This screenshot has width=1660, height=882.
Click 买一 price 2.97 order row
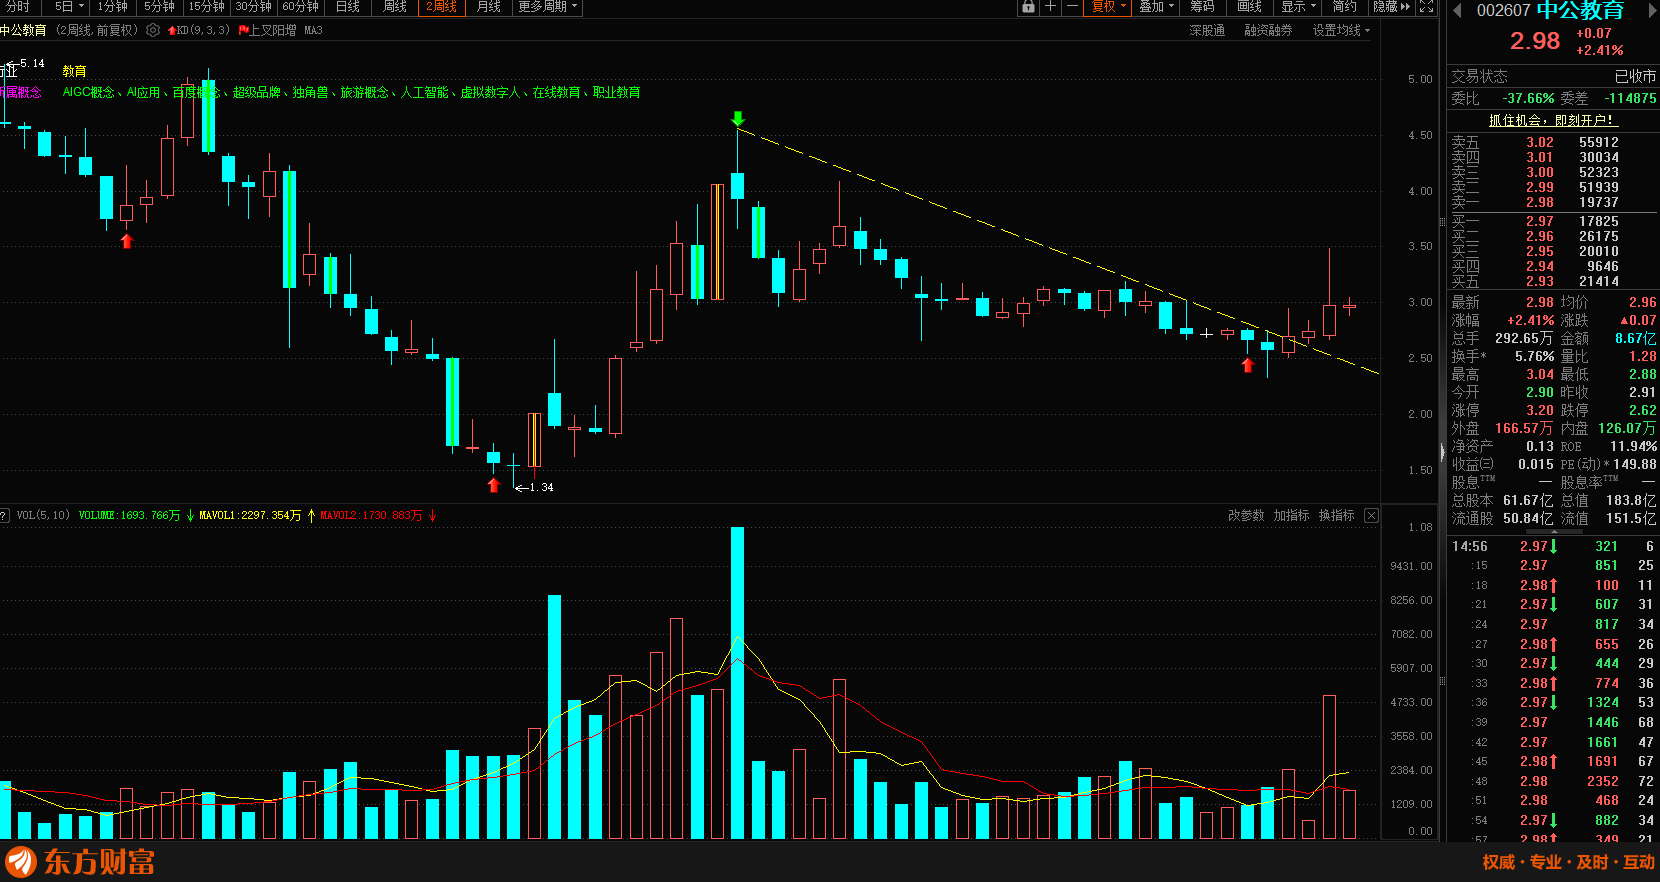click(1552, 221)
